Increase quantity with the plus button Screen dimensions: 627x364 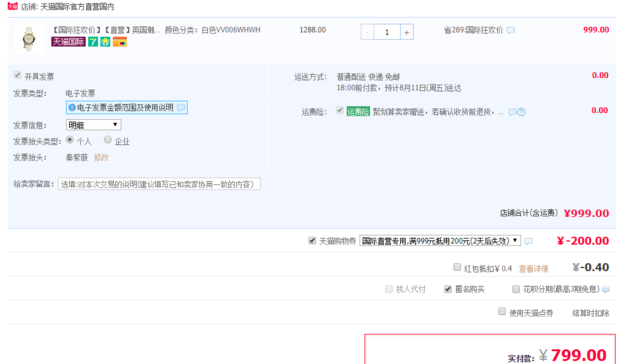point(407,32)
